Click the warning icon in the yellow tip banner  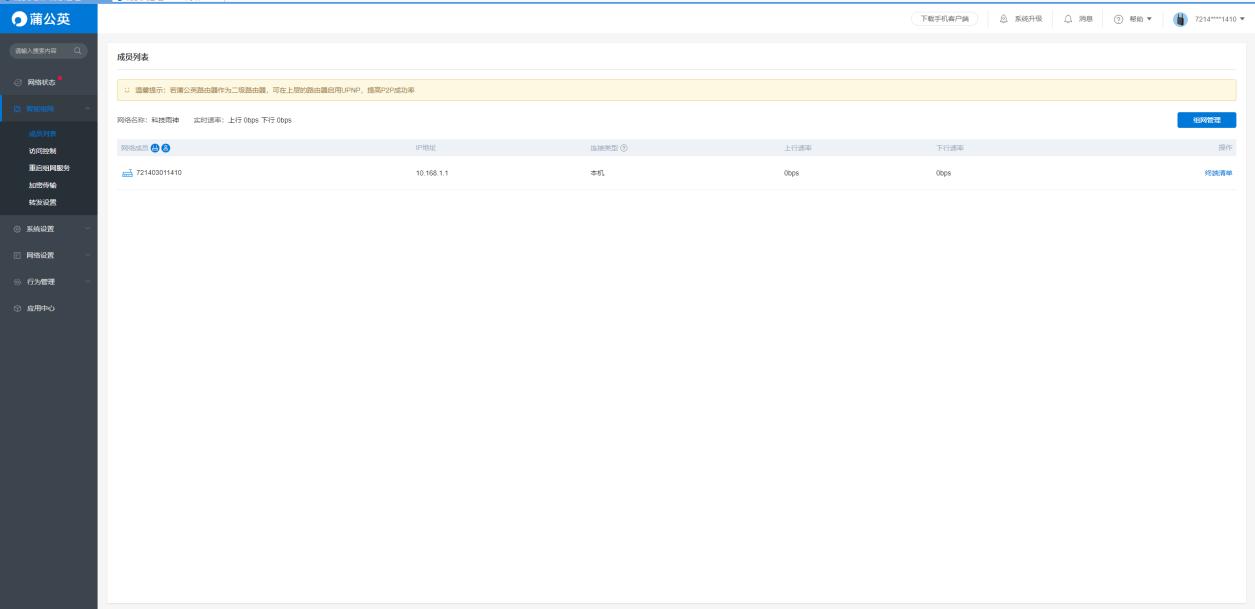[127, 90]
